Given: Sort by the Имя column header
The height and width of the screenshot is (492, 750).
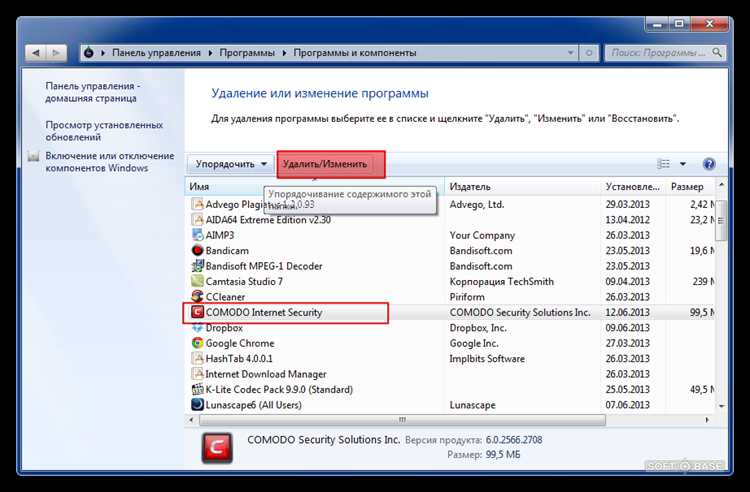Looking at the screenshot, I should click(x=315, y=186).
